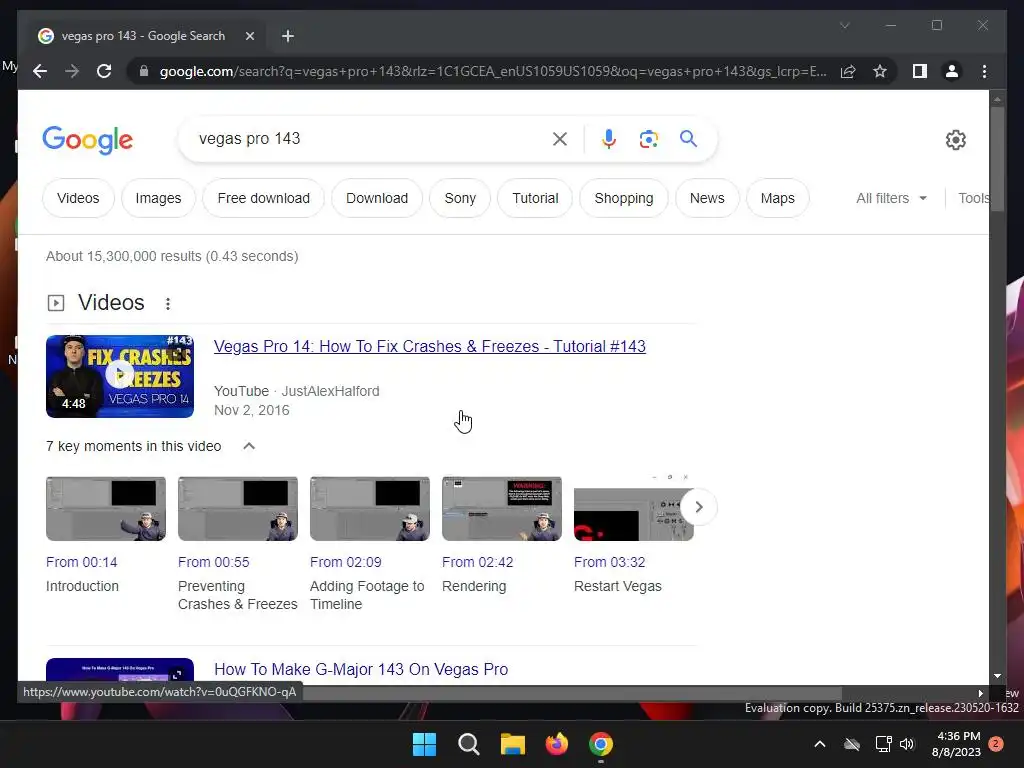Go back to the previous page

coord(40,71)
